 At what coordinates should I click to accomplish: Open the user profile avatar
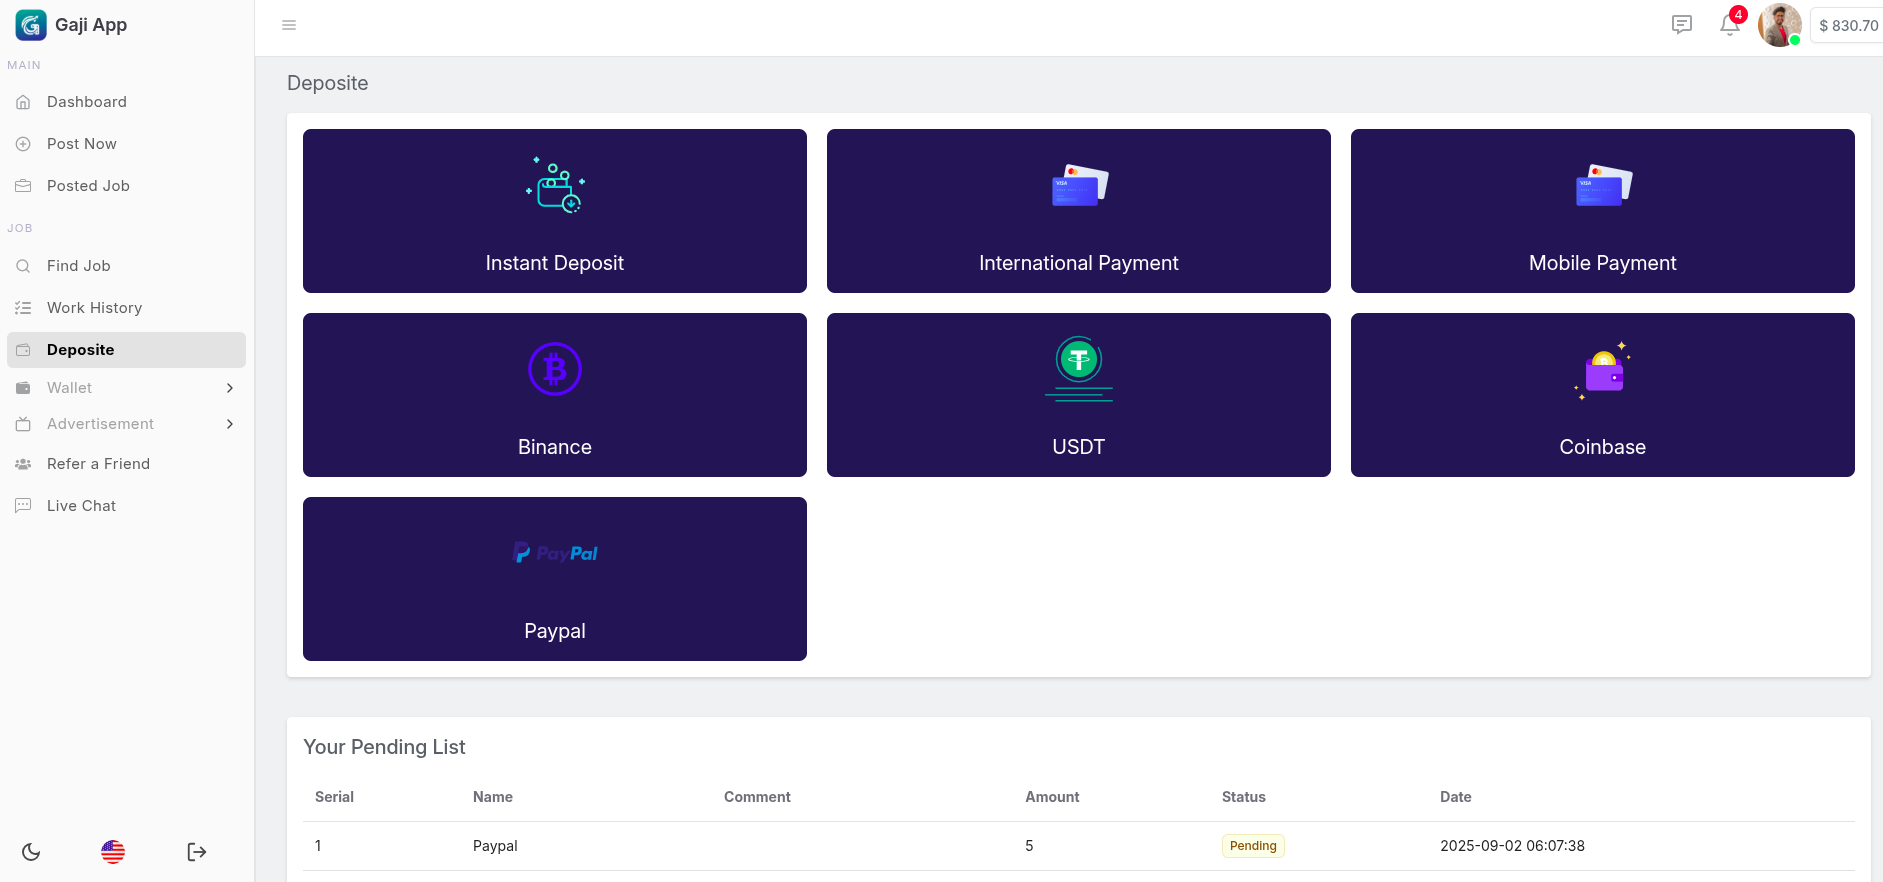click(x=1780, y=25)
